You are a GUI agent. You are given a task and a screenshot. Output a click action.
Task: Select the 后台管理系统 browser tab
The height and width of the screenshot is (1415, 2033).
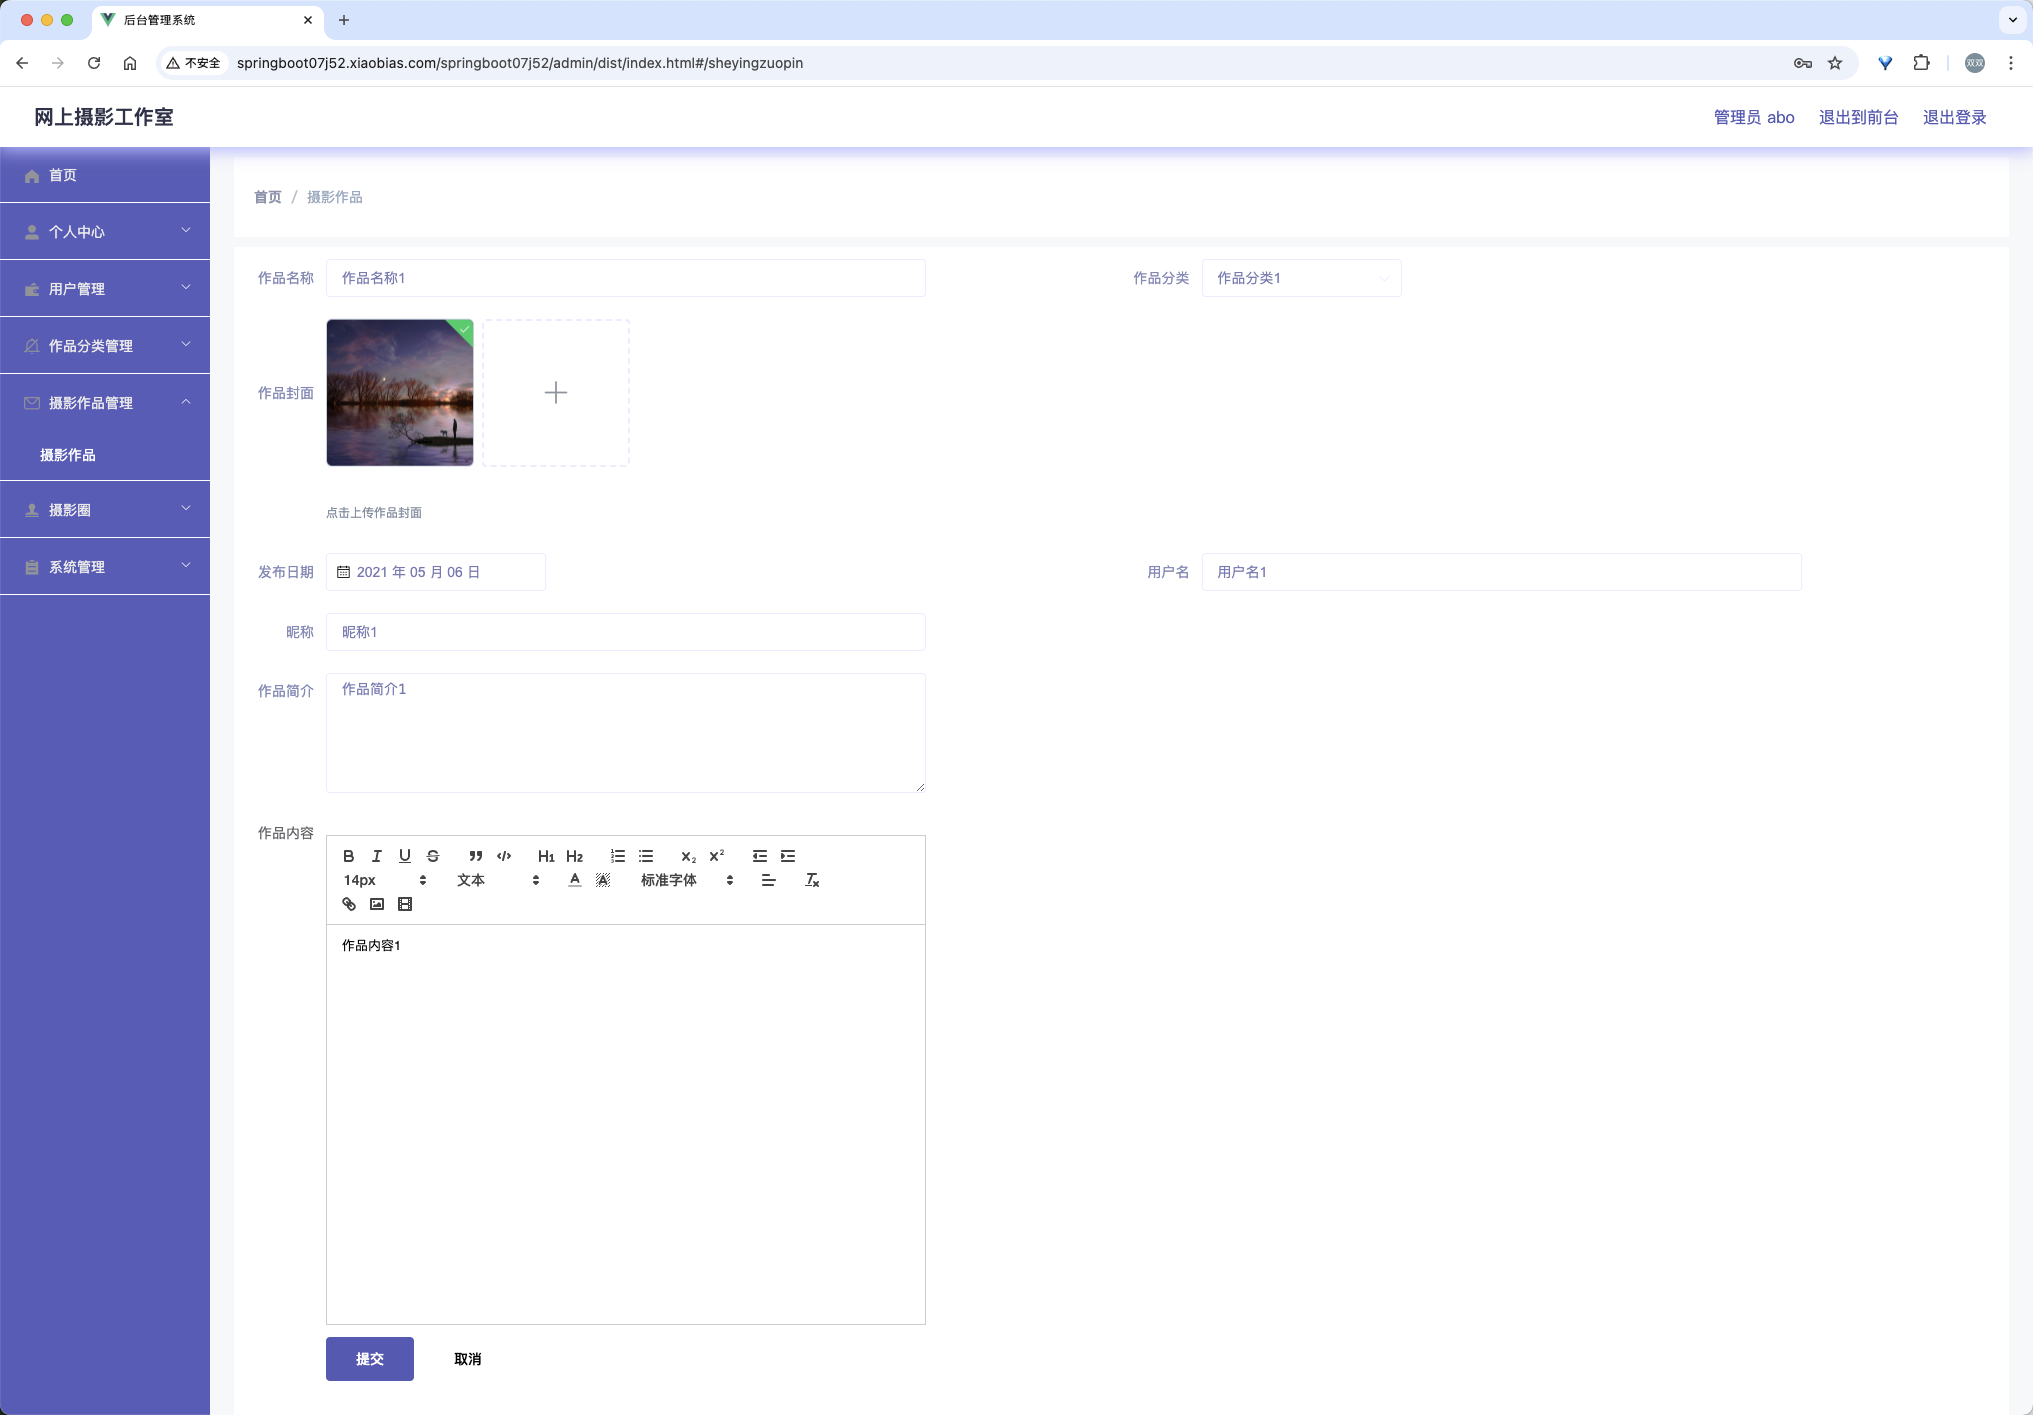point(208,20)
